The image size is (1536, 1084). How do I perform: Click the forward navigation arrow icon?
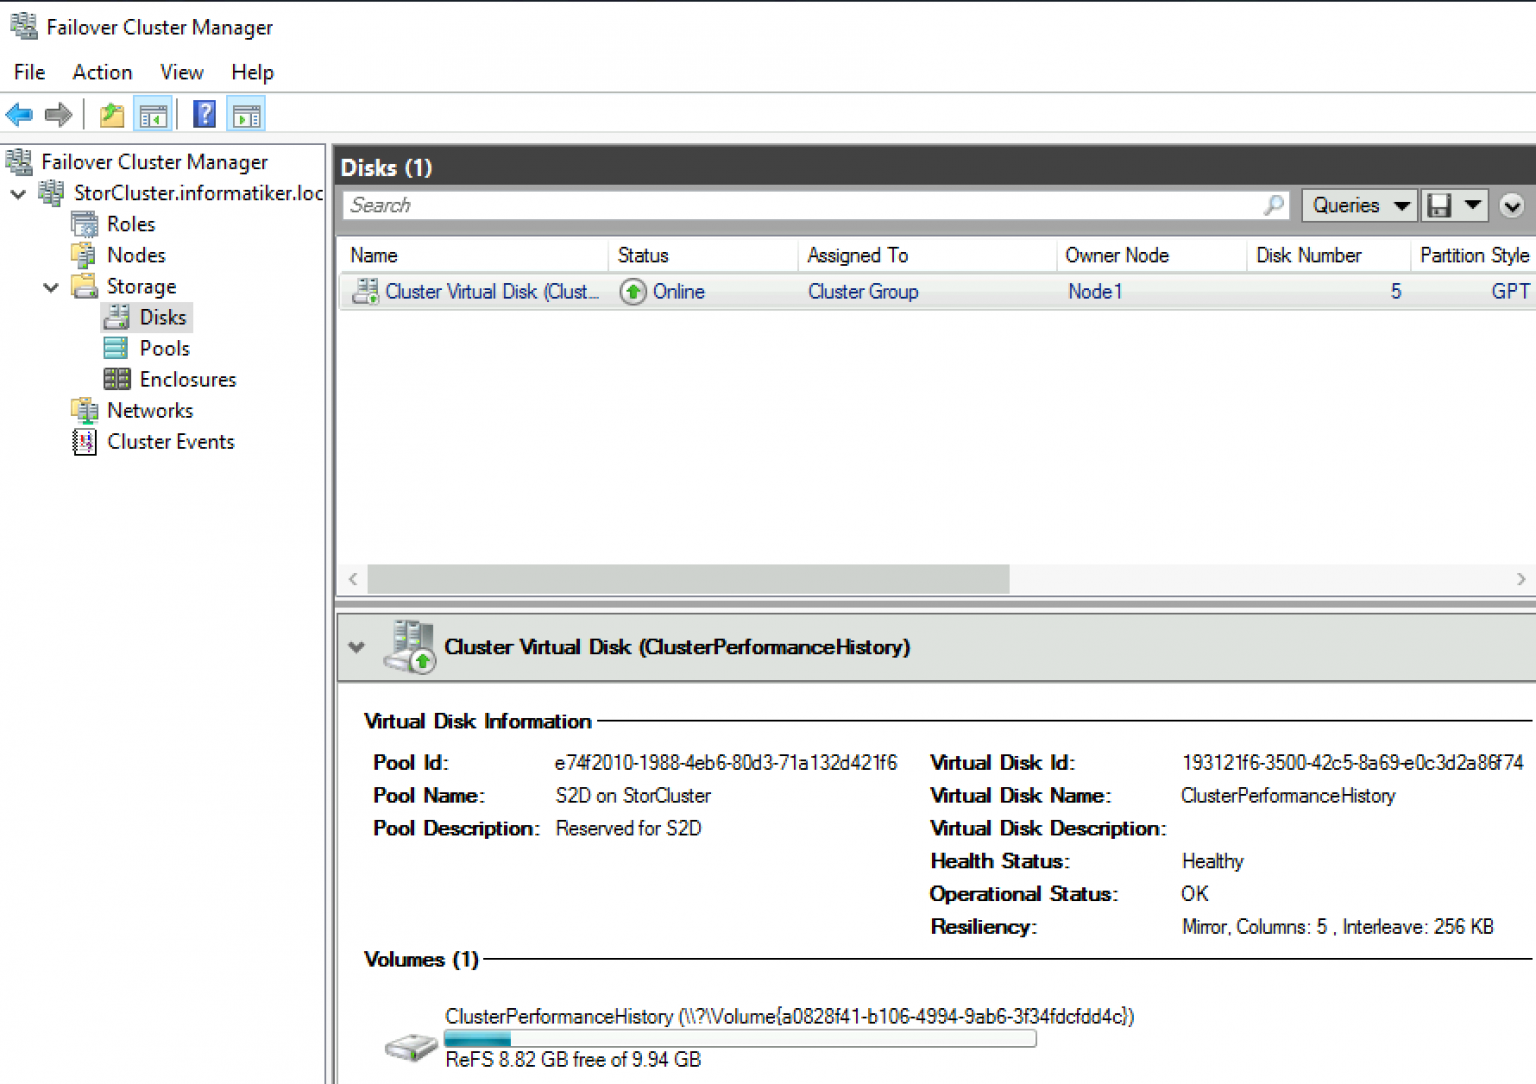[x=58, y=113]
